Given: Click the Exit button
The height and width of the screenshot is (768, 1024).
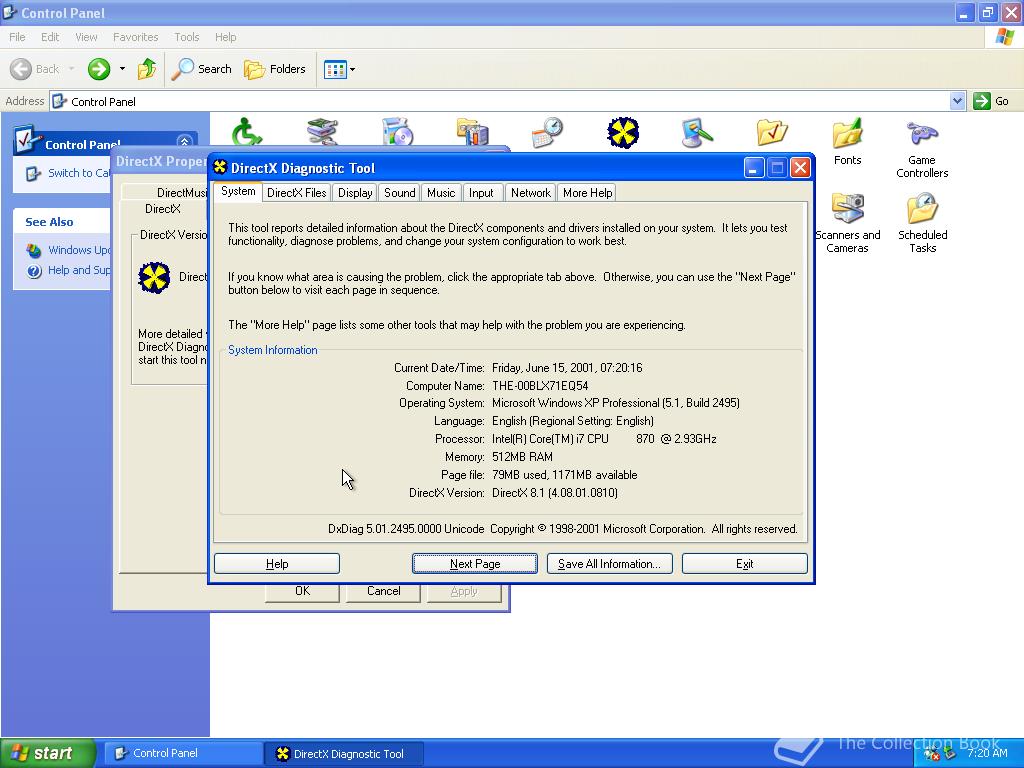Looking at the screenshot, I should click(744, 564).
